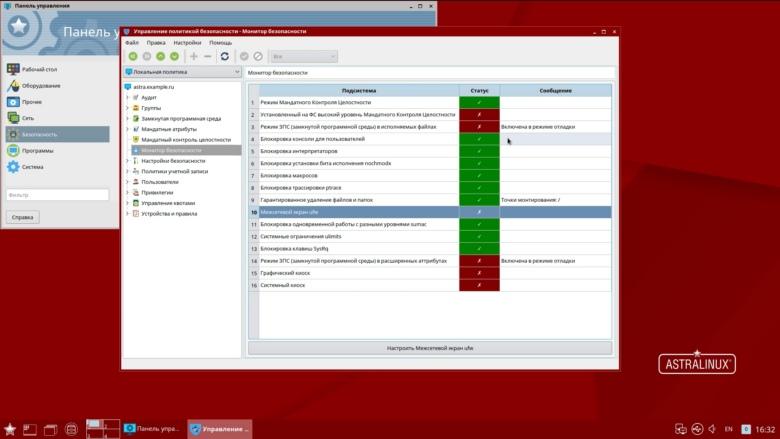Expand the Управление квотами tree node
780x439 pixels.
pos(127,203)
